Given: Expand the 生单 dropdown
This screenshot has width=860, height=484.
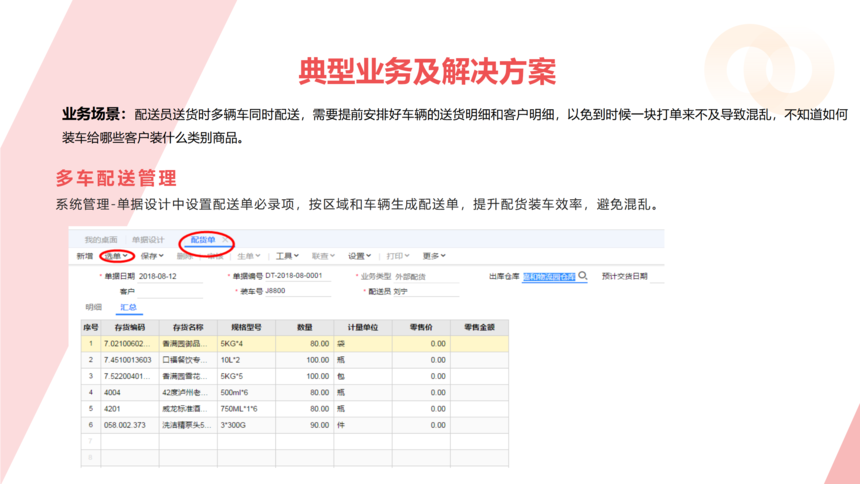Looking at the screenshot, I should coord(248,256).
